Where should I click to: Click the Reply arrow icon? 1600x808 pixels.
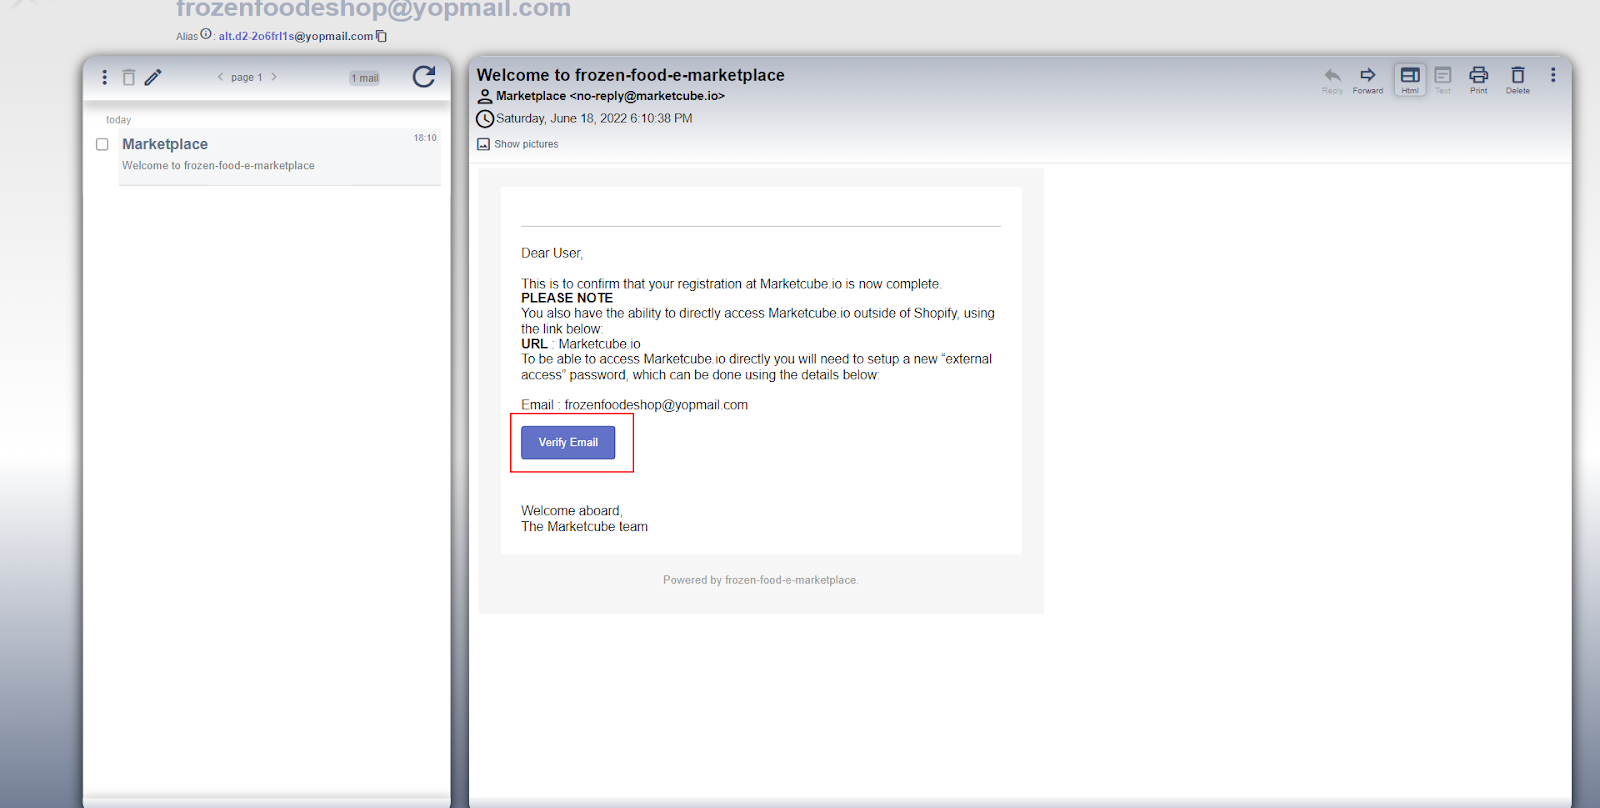point(1332,79)
